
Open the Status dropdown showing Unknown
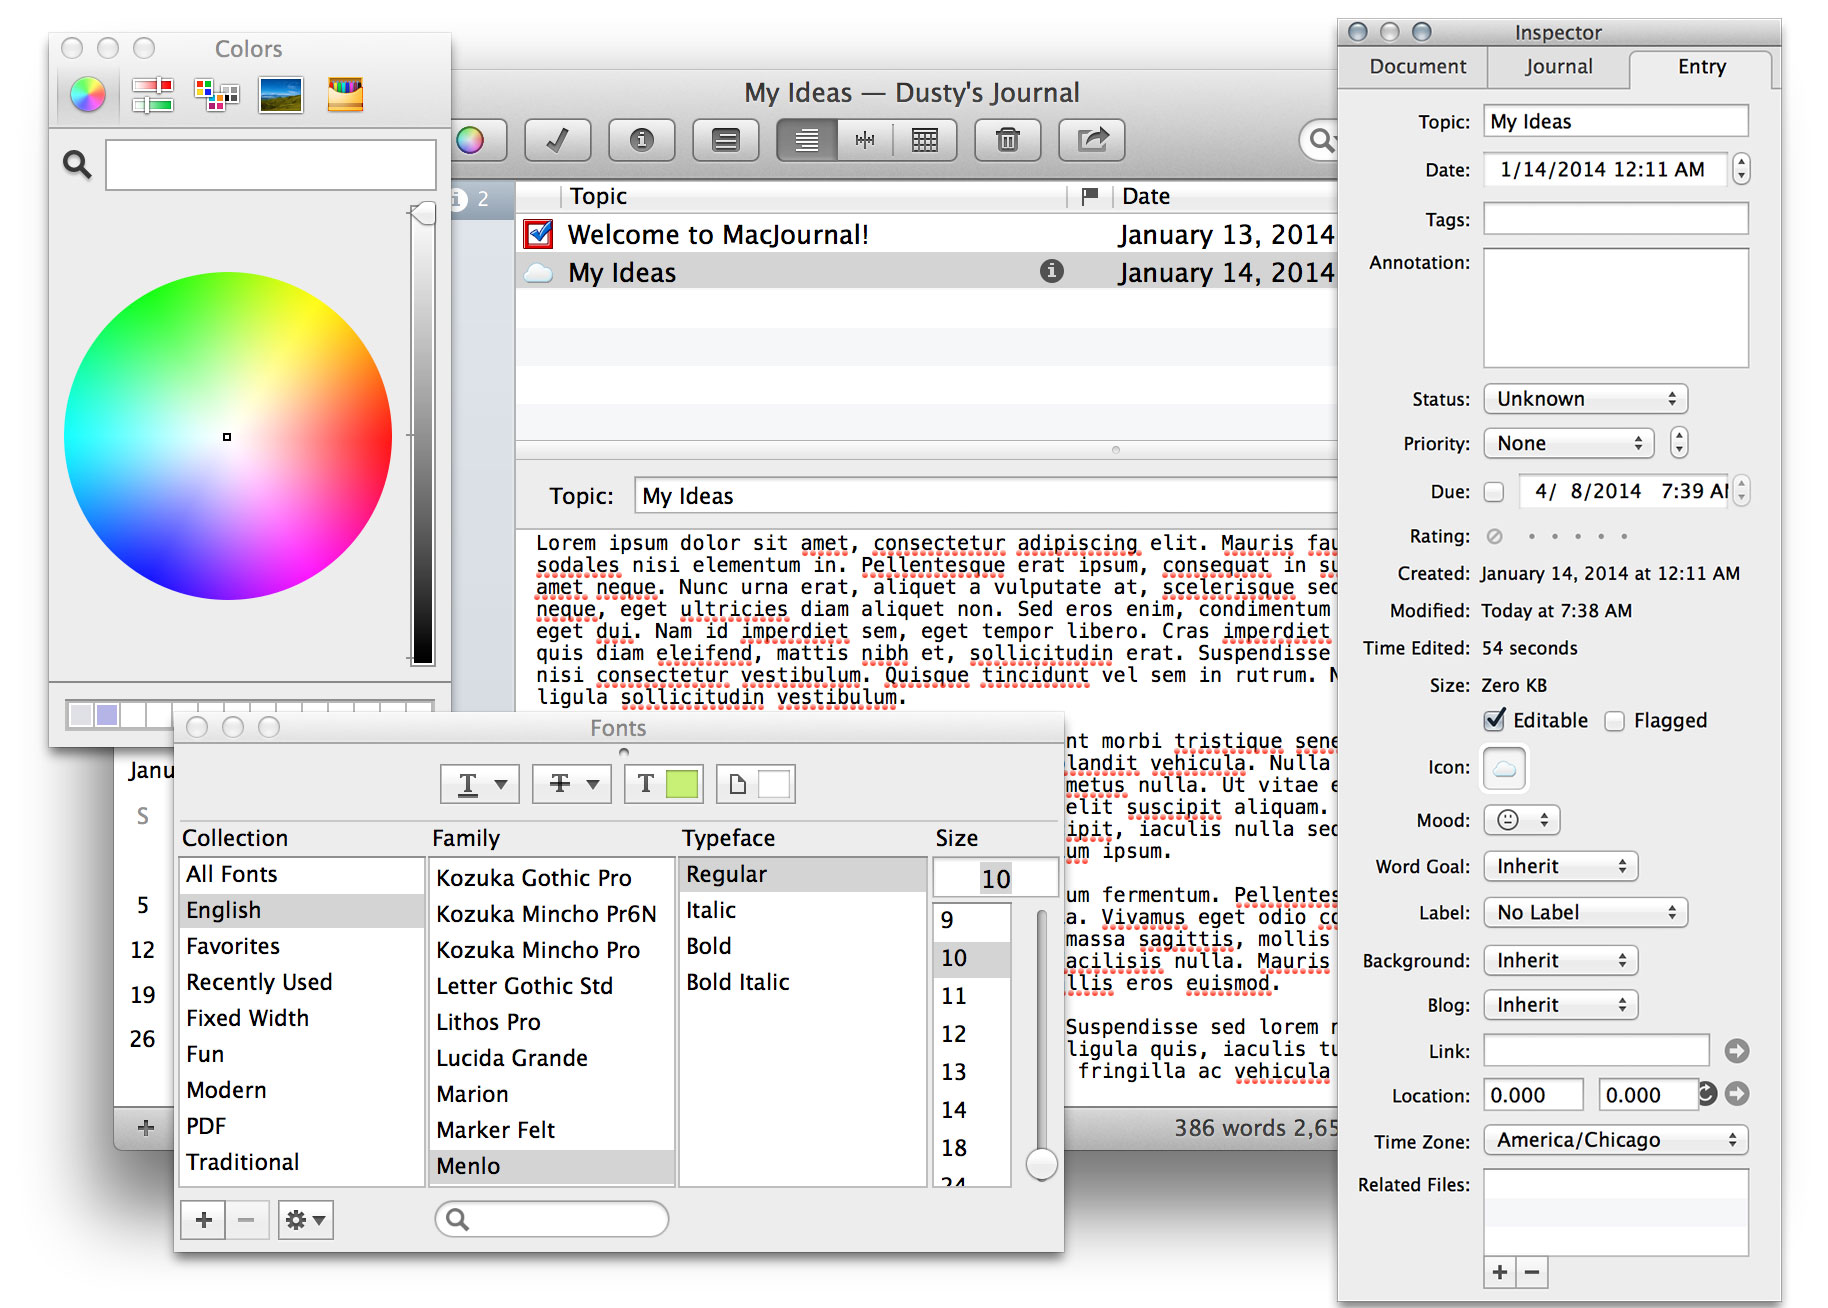(1585, 399)
